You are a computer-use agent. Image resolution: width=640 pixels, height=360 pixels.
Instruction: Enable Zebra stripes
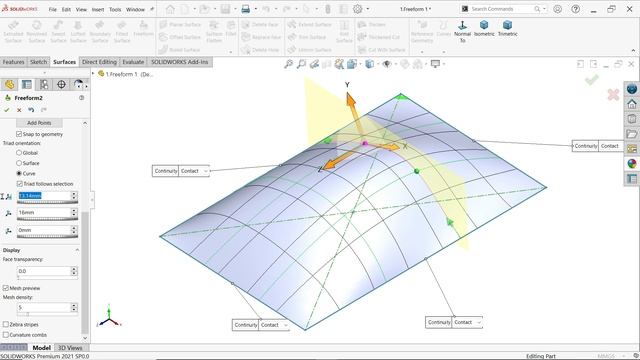click(x=6, y=324)
